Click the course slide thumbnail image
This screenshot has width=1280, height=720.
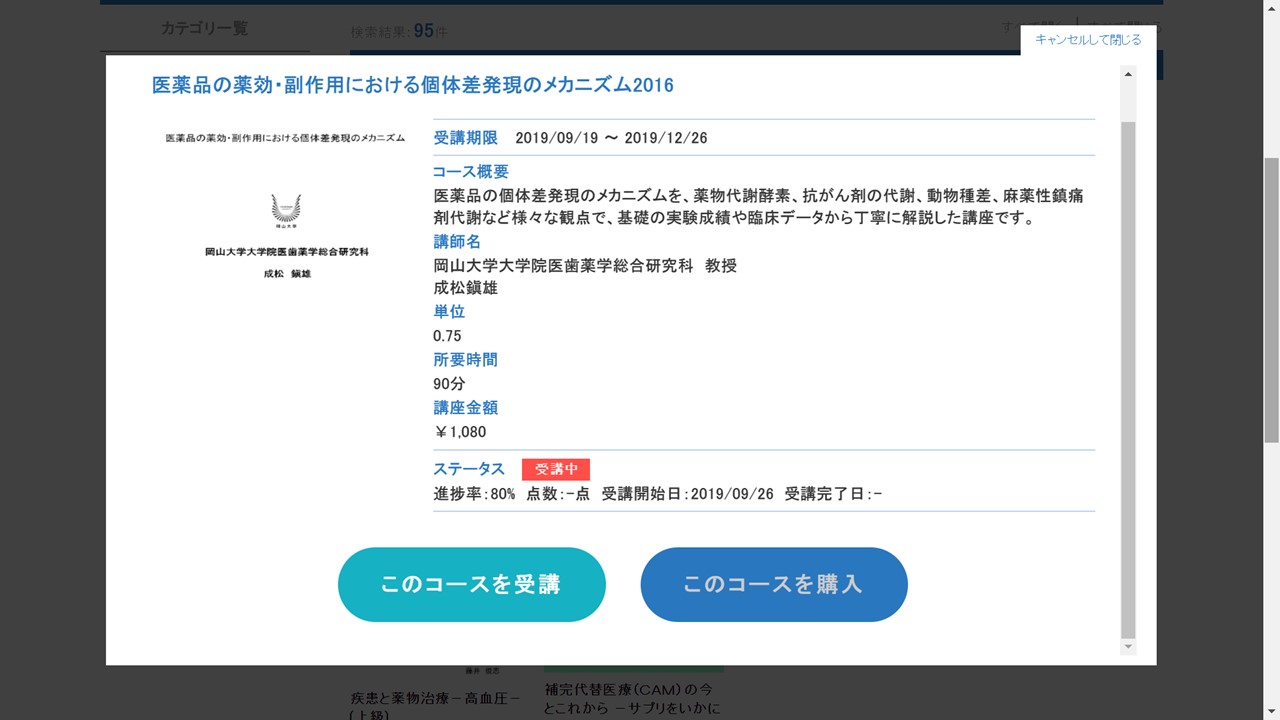pyautogui.click(x=287, y=207)
